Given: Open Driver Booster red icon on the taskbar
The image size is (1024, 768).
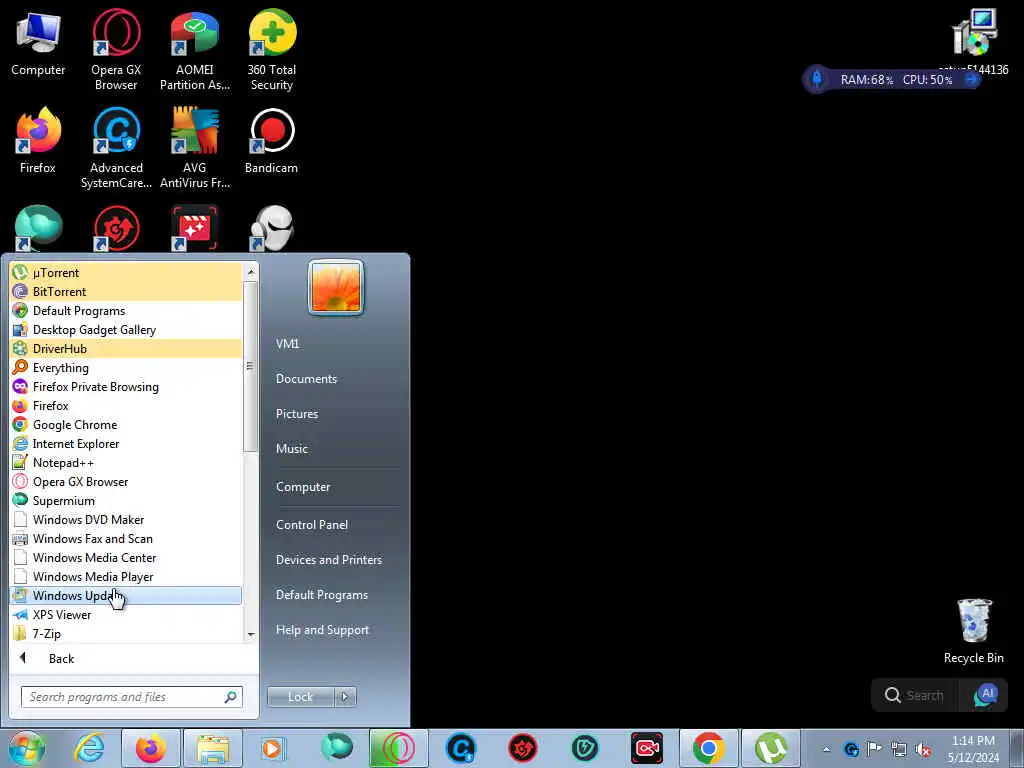Looking at the screenshot, I should click(522, 748).
